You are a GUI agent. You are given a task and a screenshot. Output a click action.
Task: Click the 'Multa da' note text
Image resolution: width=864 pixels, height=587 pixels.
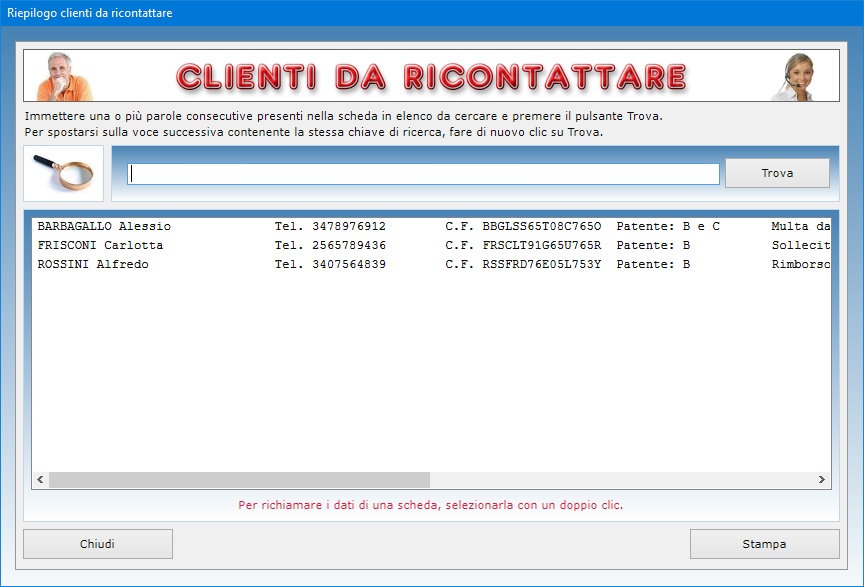[801, 226]
